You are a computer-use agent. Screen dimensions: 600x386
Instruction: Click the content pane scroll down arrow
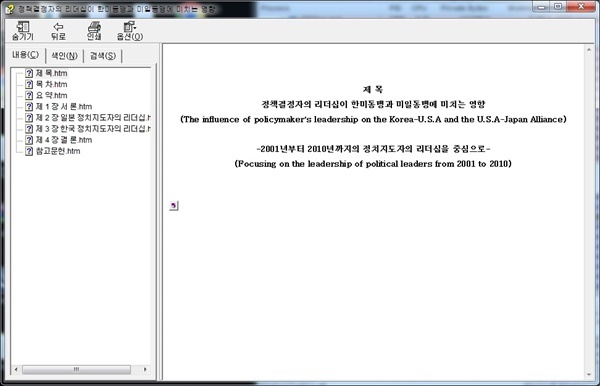pyautogui.click(x=589, y=375)
